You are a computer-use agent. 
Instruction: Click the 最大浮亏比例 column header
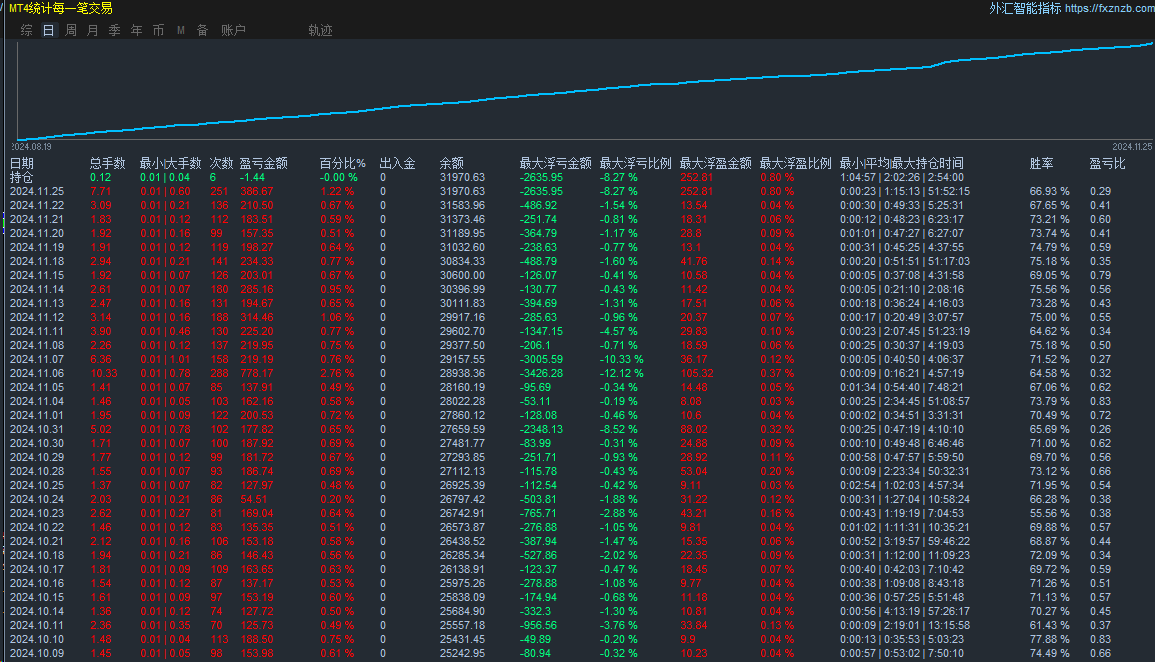636,163
